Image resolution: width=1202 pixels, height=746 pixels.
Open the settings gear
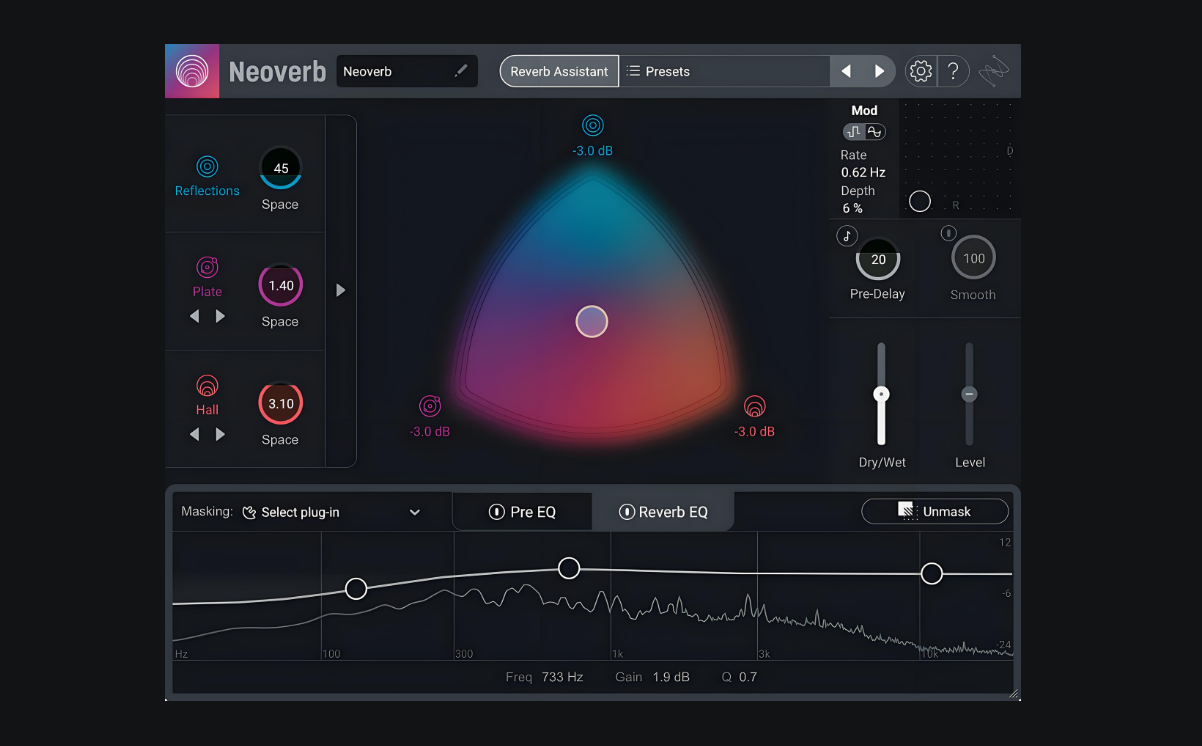pos(920,71)
